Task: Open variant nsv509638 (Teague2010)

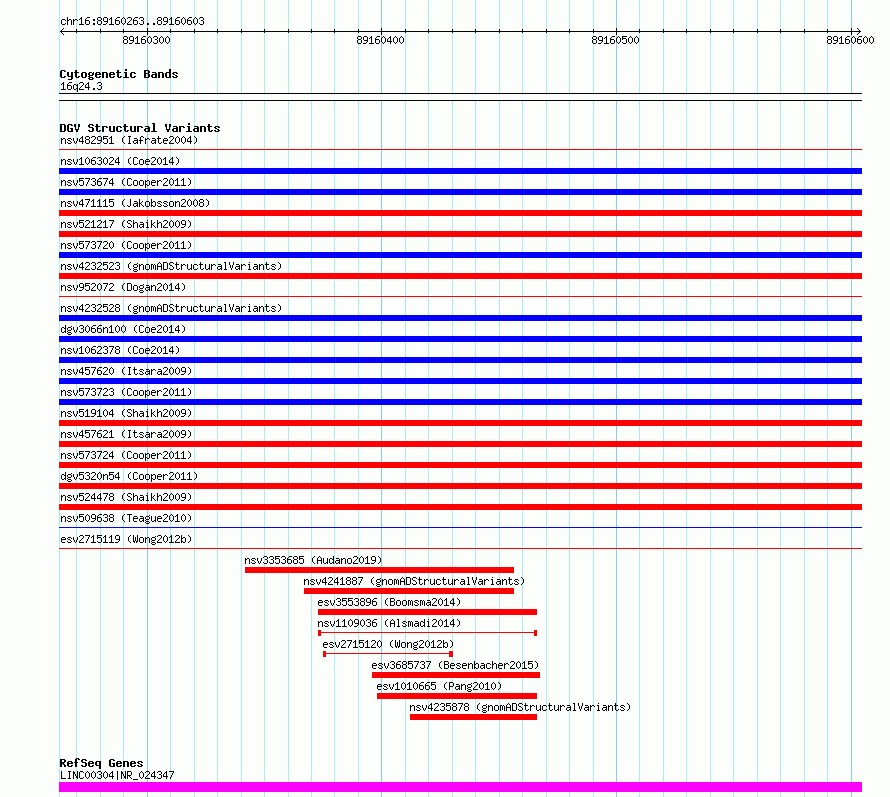Action: pyautogui.click(x=126, y=519)
